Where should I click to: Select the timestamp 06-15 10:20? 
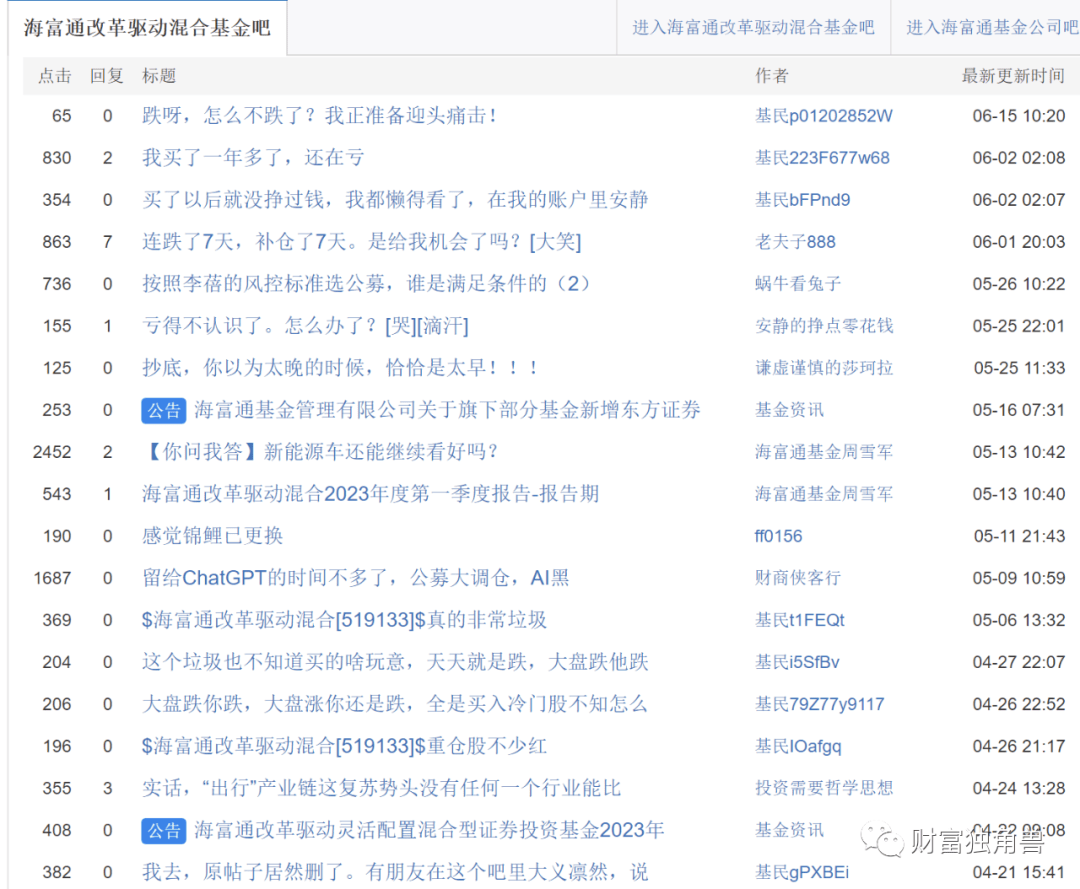[x=1019, y=116]
